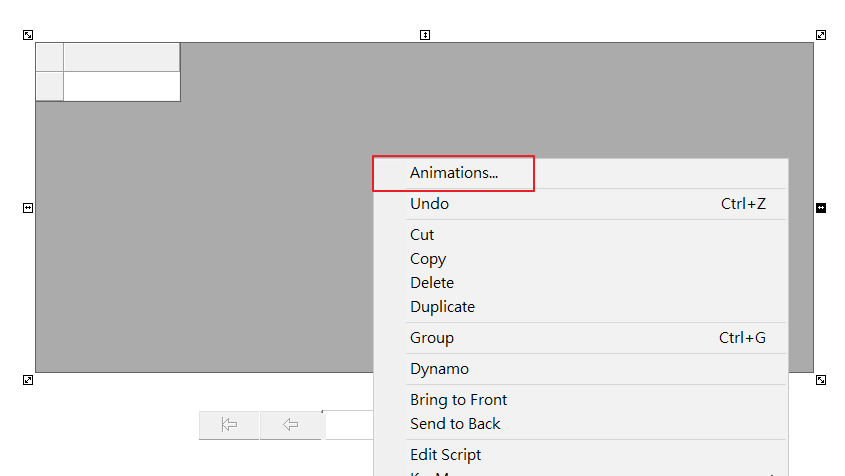845x476 pixels.
Task: Choose Delete from the context menu
Action: pyautogui.click(x=580, y=282)
